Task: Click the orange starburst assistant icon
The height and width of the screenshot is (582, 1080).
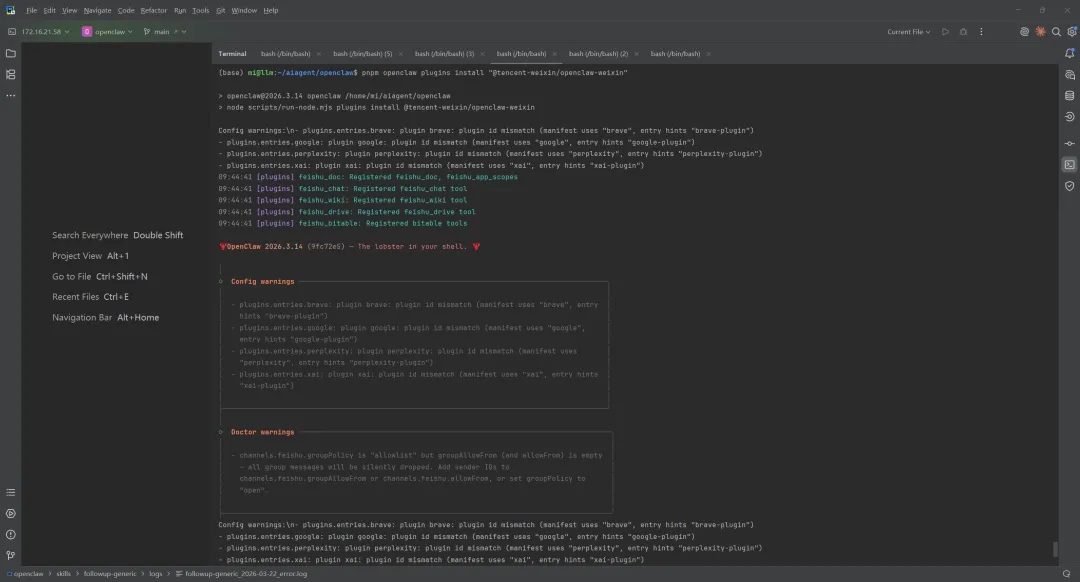Action: click(x=1040, y=32)
